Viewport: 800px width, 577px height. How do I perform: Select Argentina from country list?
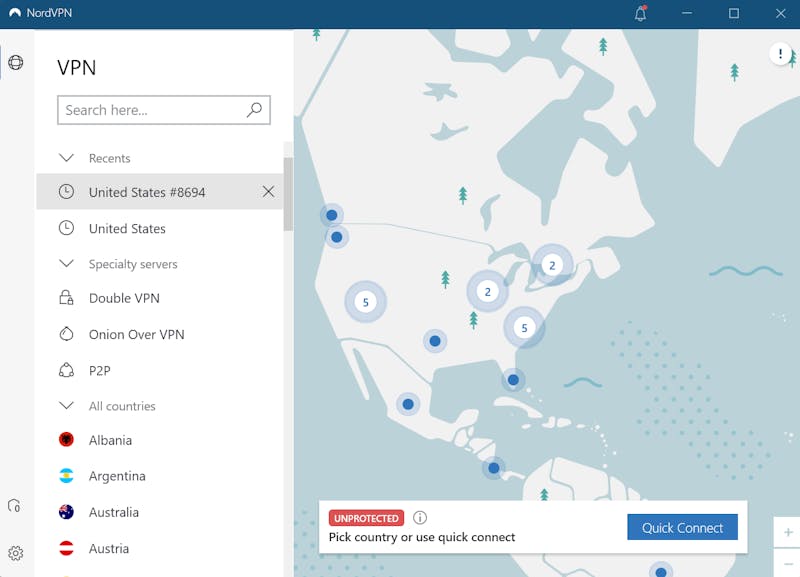click(x=160, y=476)
